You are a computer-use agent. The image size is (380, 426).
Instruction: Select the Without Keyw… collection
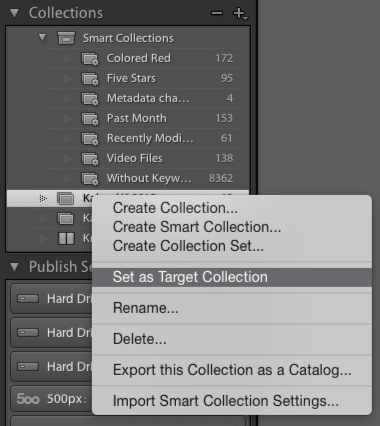(149, 178)
